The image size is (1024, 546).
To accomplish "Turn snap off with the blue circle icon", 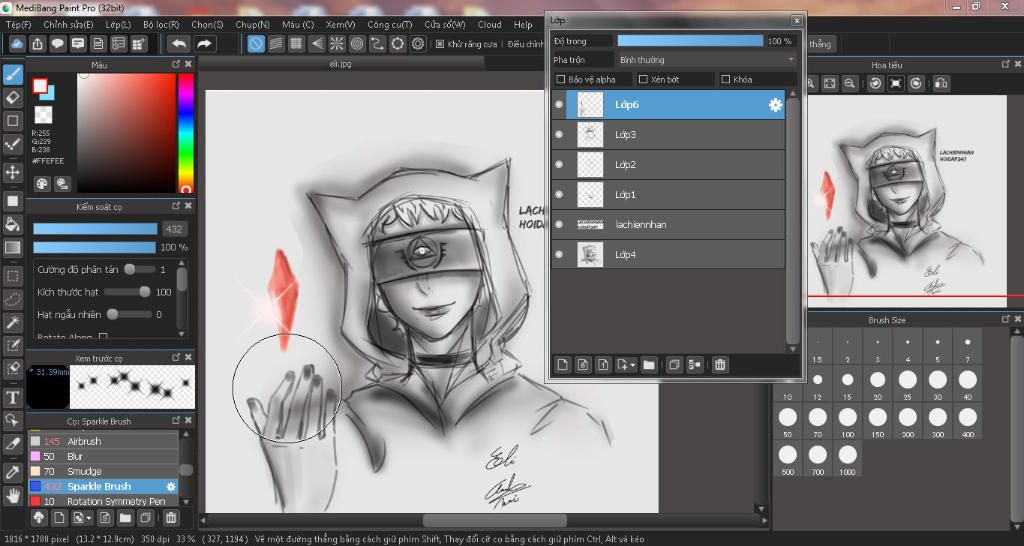I will (256, 44).
